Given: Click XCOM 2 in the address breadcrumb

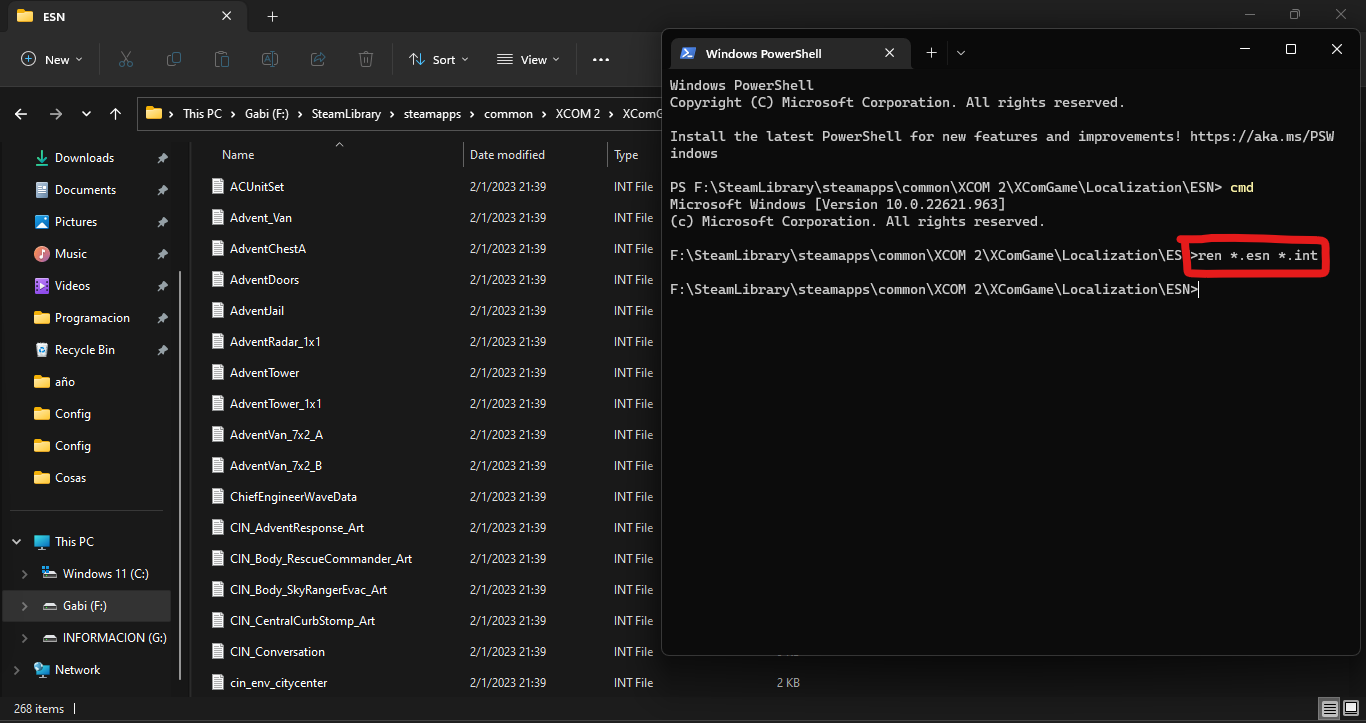Looking at the screenshot, I should click(x=578, y=114).
